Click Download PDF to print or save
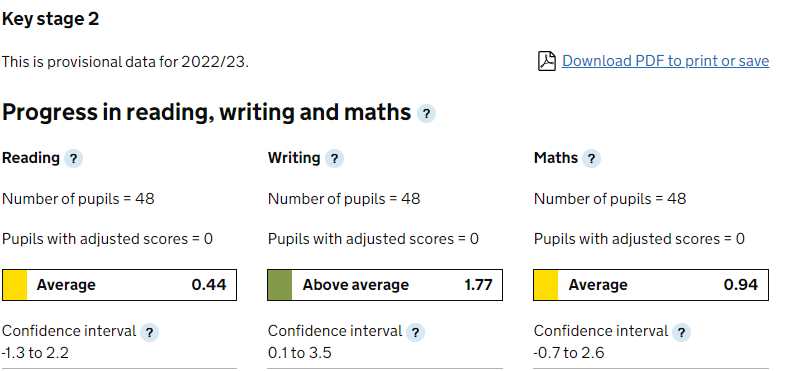 tap(666, 61)
